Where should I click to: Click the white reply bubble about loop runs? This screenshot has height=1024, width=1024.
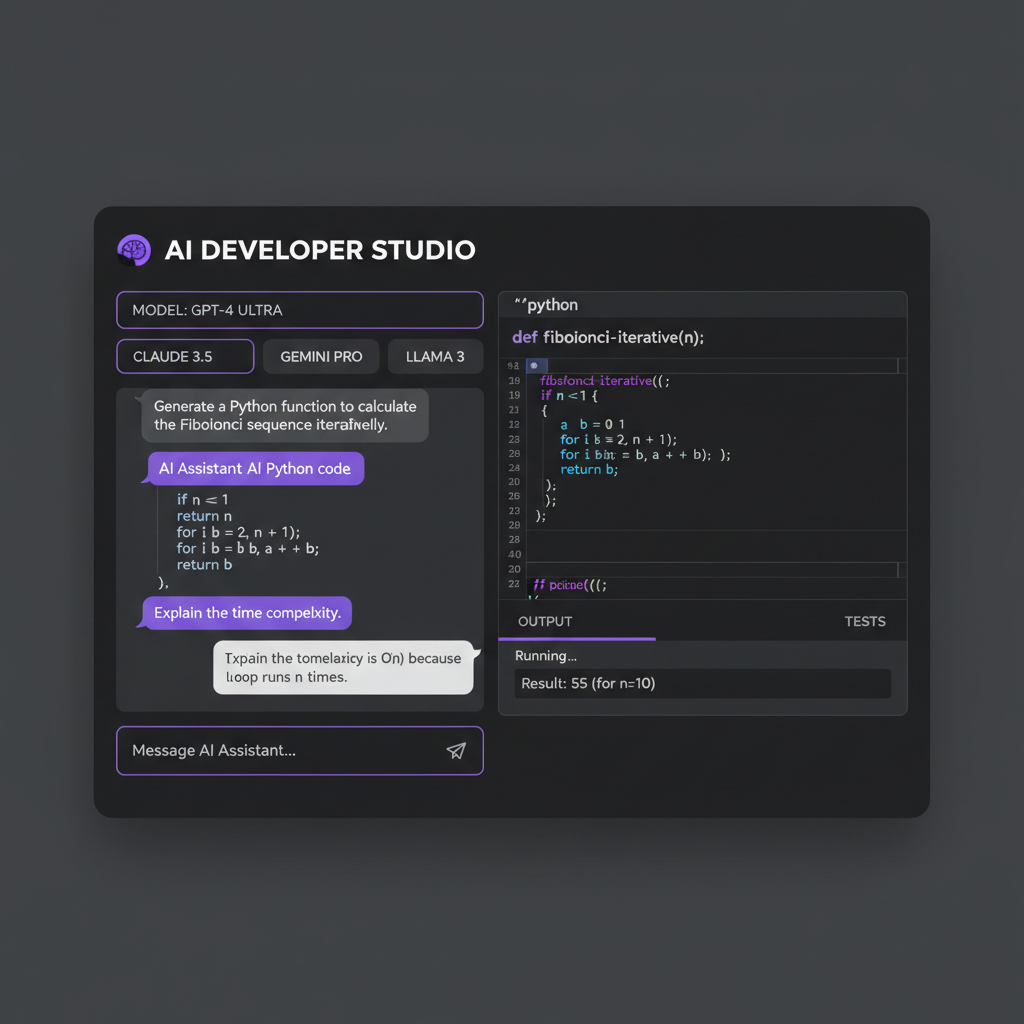(x=343, y=667)
